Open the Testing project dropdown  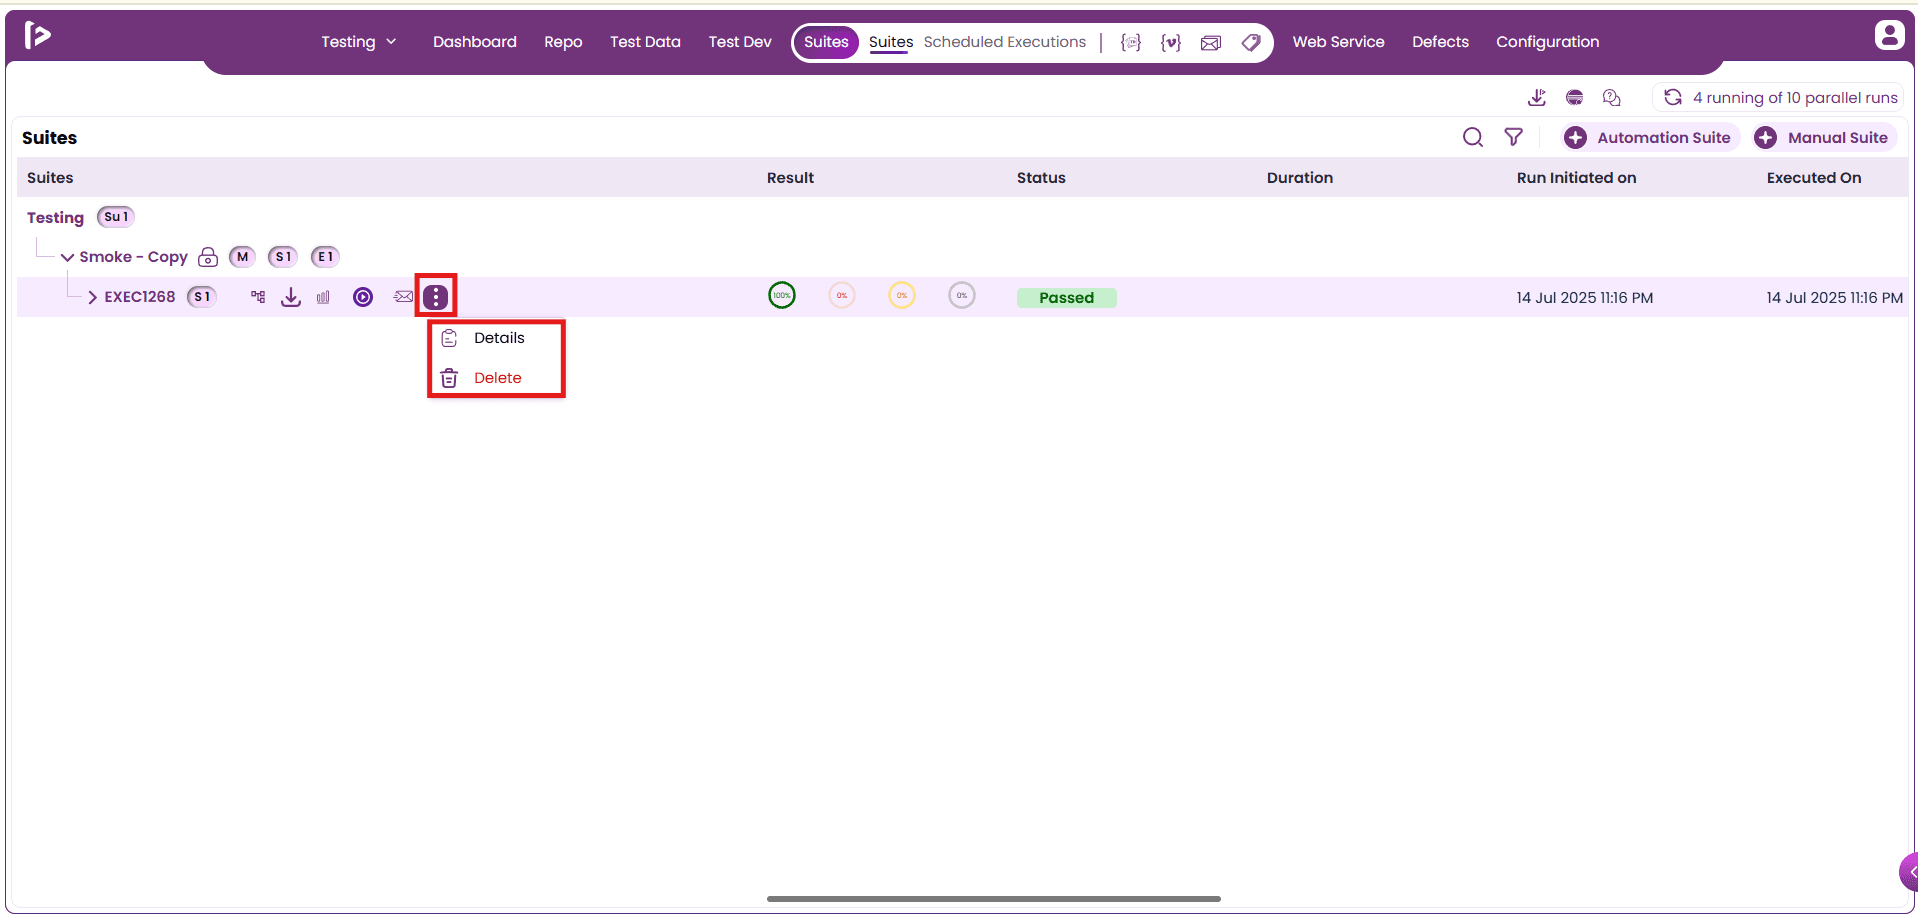[x=359, y=42]
